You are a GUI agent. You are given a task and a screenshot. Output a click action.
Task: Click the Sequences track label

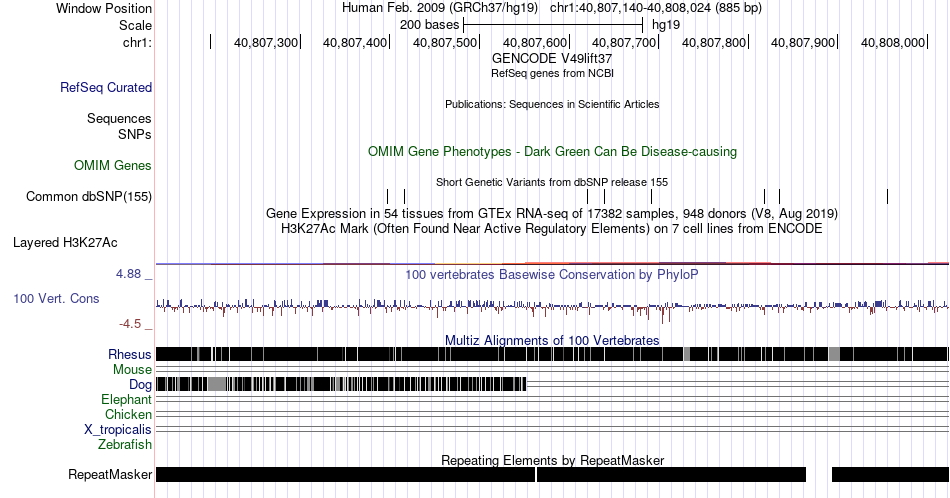(x=119, y=118)
